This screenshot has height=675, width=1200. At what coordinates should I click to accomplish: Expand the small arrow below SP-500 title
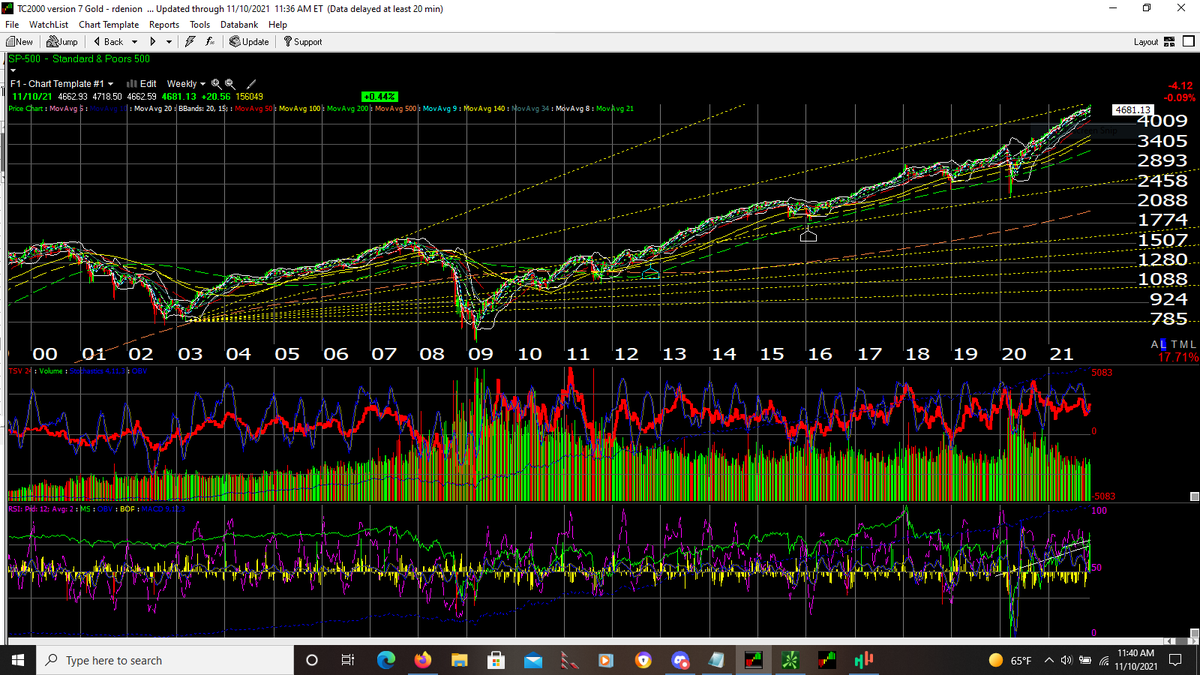point(12,72)
